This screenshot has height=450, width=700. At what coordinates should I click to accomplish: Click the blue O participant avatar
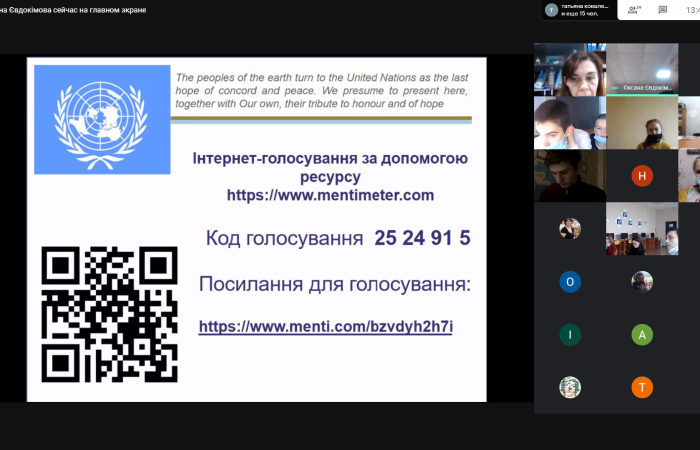tap(570, 282)
